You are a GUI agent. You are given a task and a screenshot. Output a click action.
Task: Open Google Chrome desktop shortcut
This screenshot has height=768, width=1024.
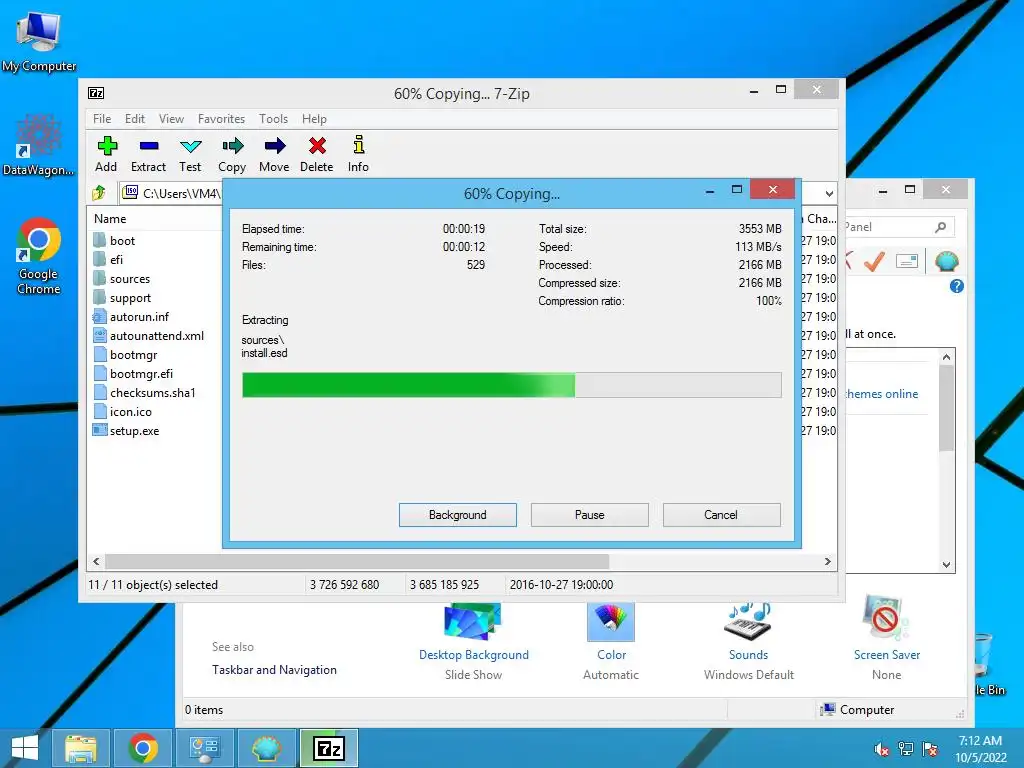(x=39, y=256)
